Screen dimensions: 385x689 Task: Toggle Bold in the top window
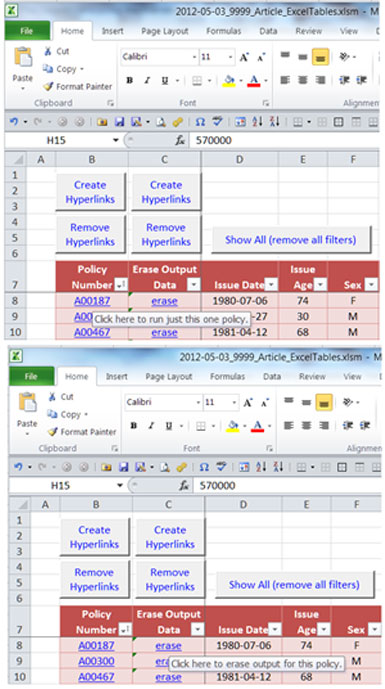pyautogui.click(x=130, y=80)
